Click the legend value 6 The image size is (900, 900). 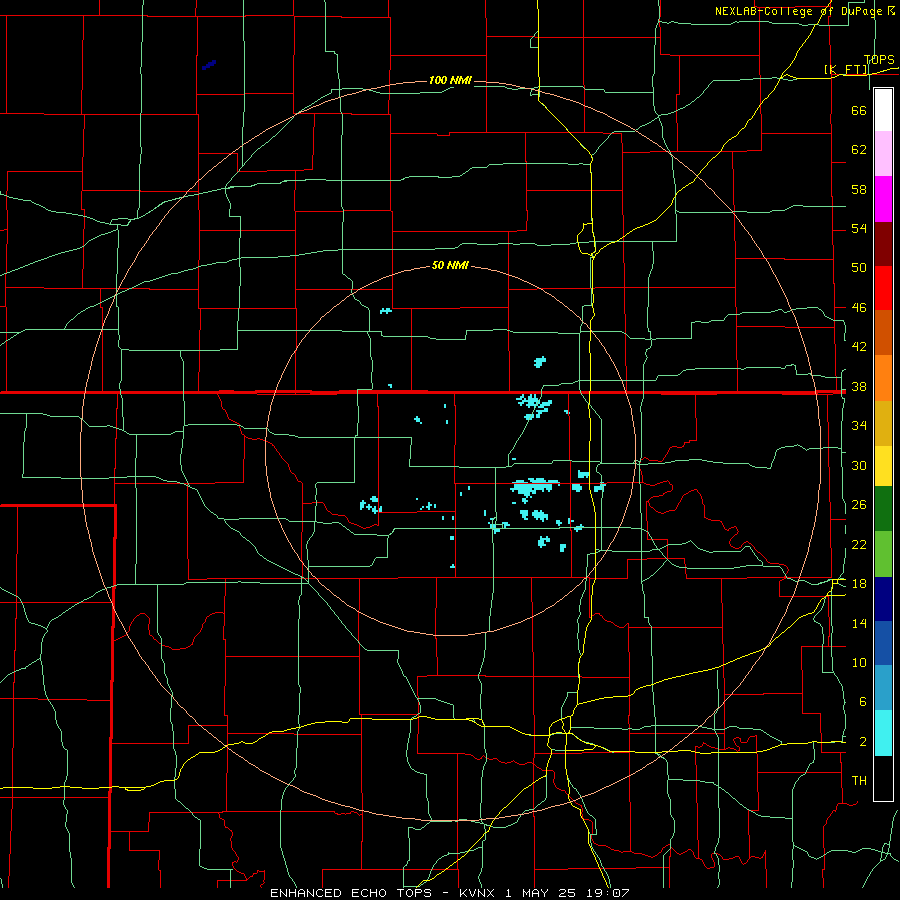coord(862,701)
